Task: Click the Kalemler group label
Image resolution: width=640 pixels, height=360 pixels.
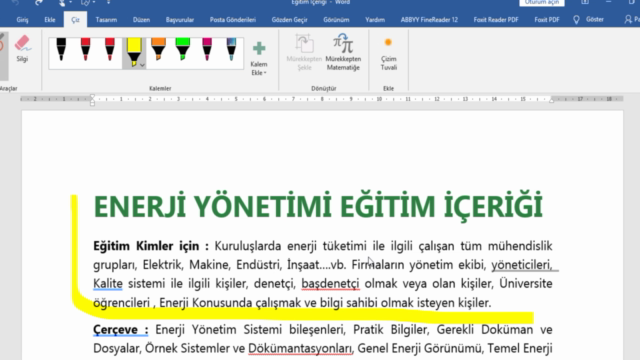Action: 160,89
